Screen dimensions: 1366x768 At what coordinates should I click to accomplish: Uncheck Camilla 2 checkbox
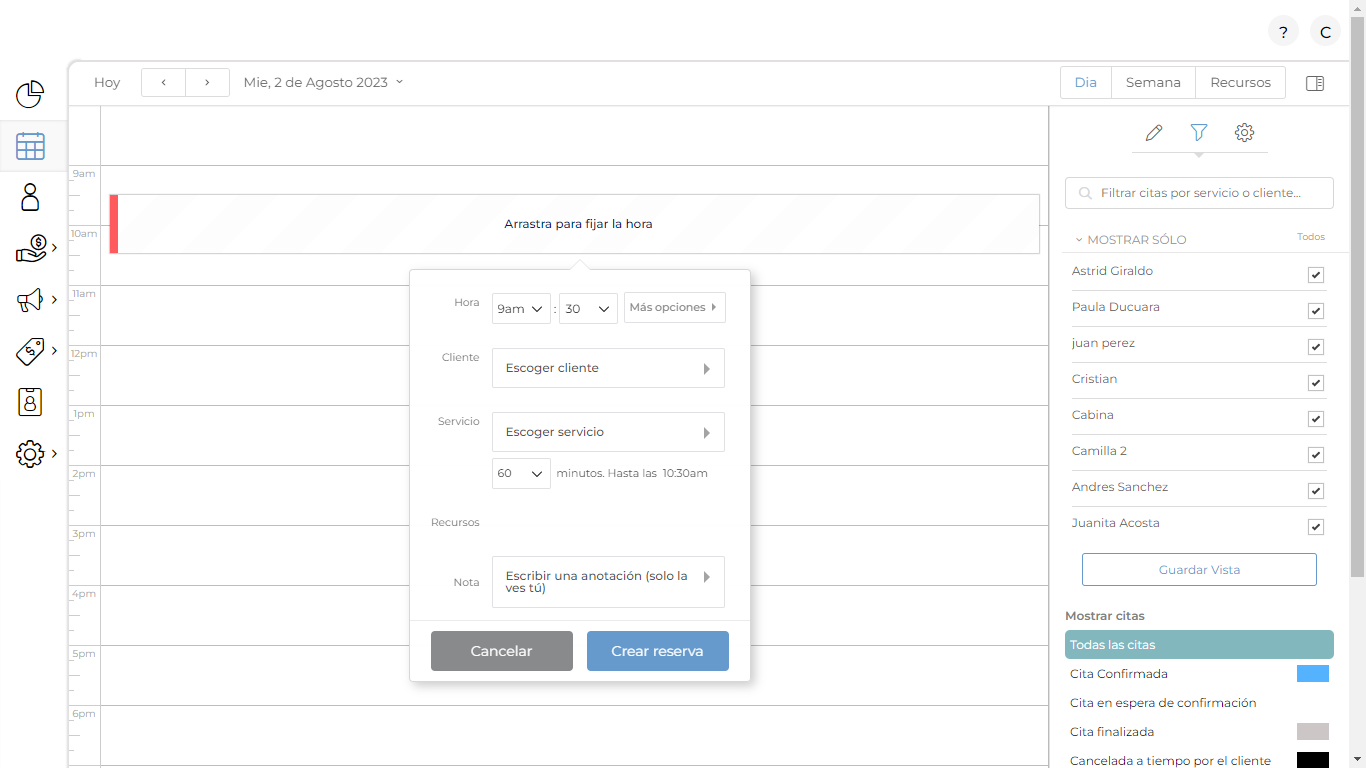coord(1316,455)
